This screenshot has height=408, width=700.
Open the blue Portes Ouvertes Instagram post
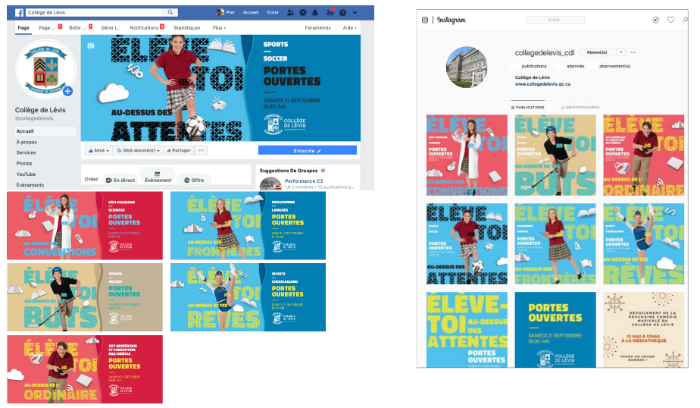pyautogui.click(x=555, y=330)
